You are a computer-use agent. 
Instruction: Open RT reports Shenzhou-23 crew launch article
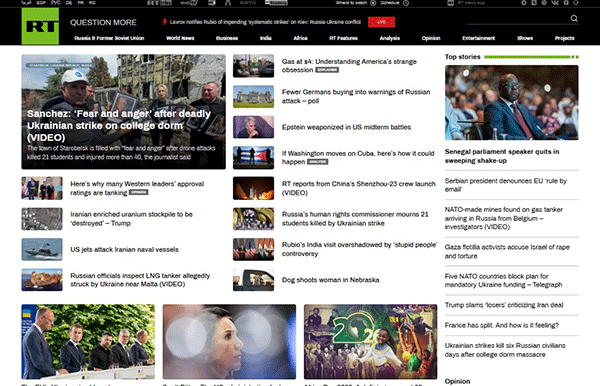(359, 188)
